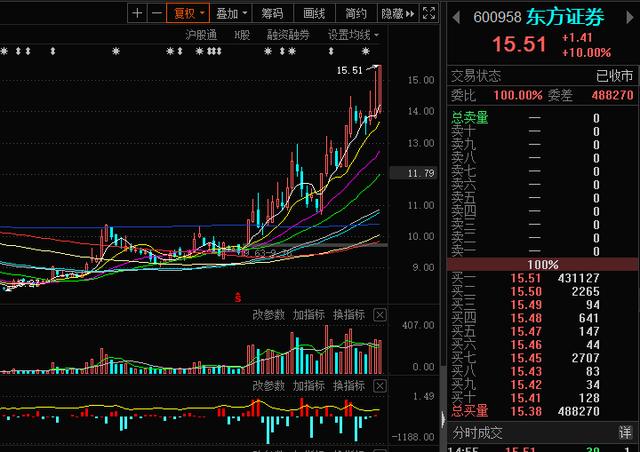This screenshot has width=640, height=452.
Task: Open the 叠加 dropdown
Action: pyautogui.click(x=231, y=13)
